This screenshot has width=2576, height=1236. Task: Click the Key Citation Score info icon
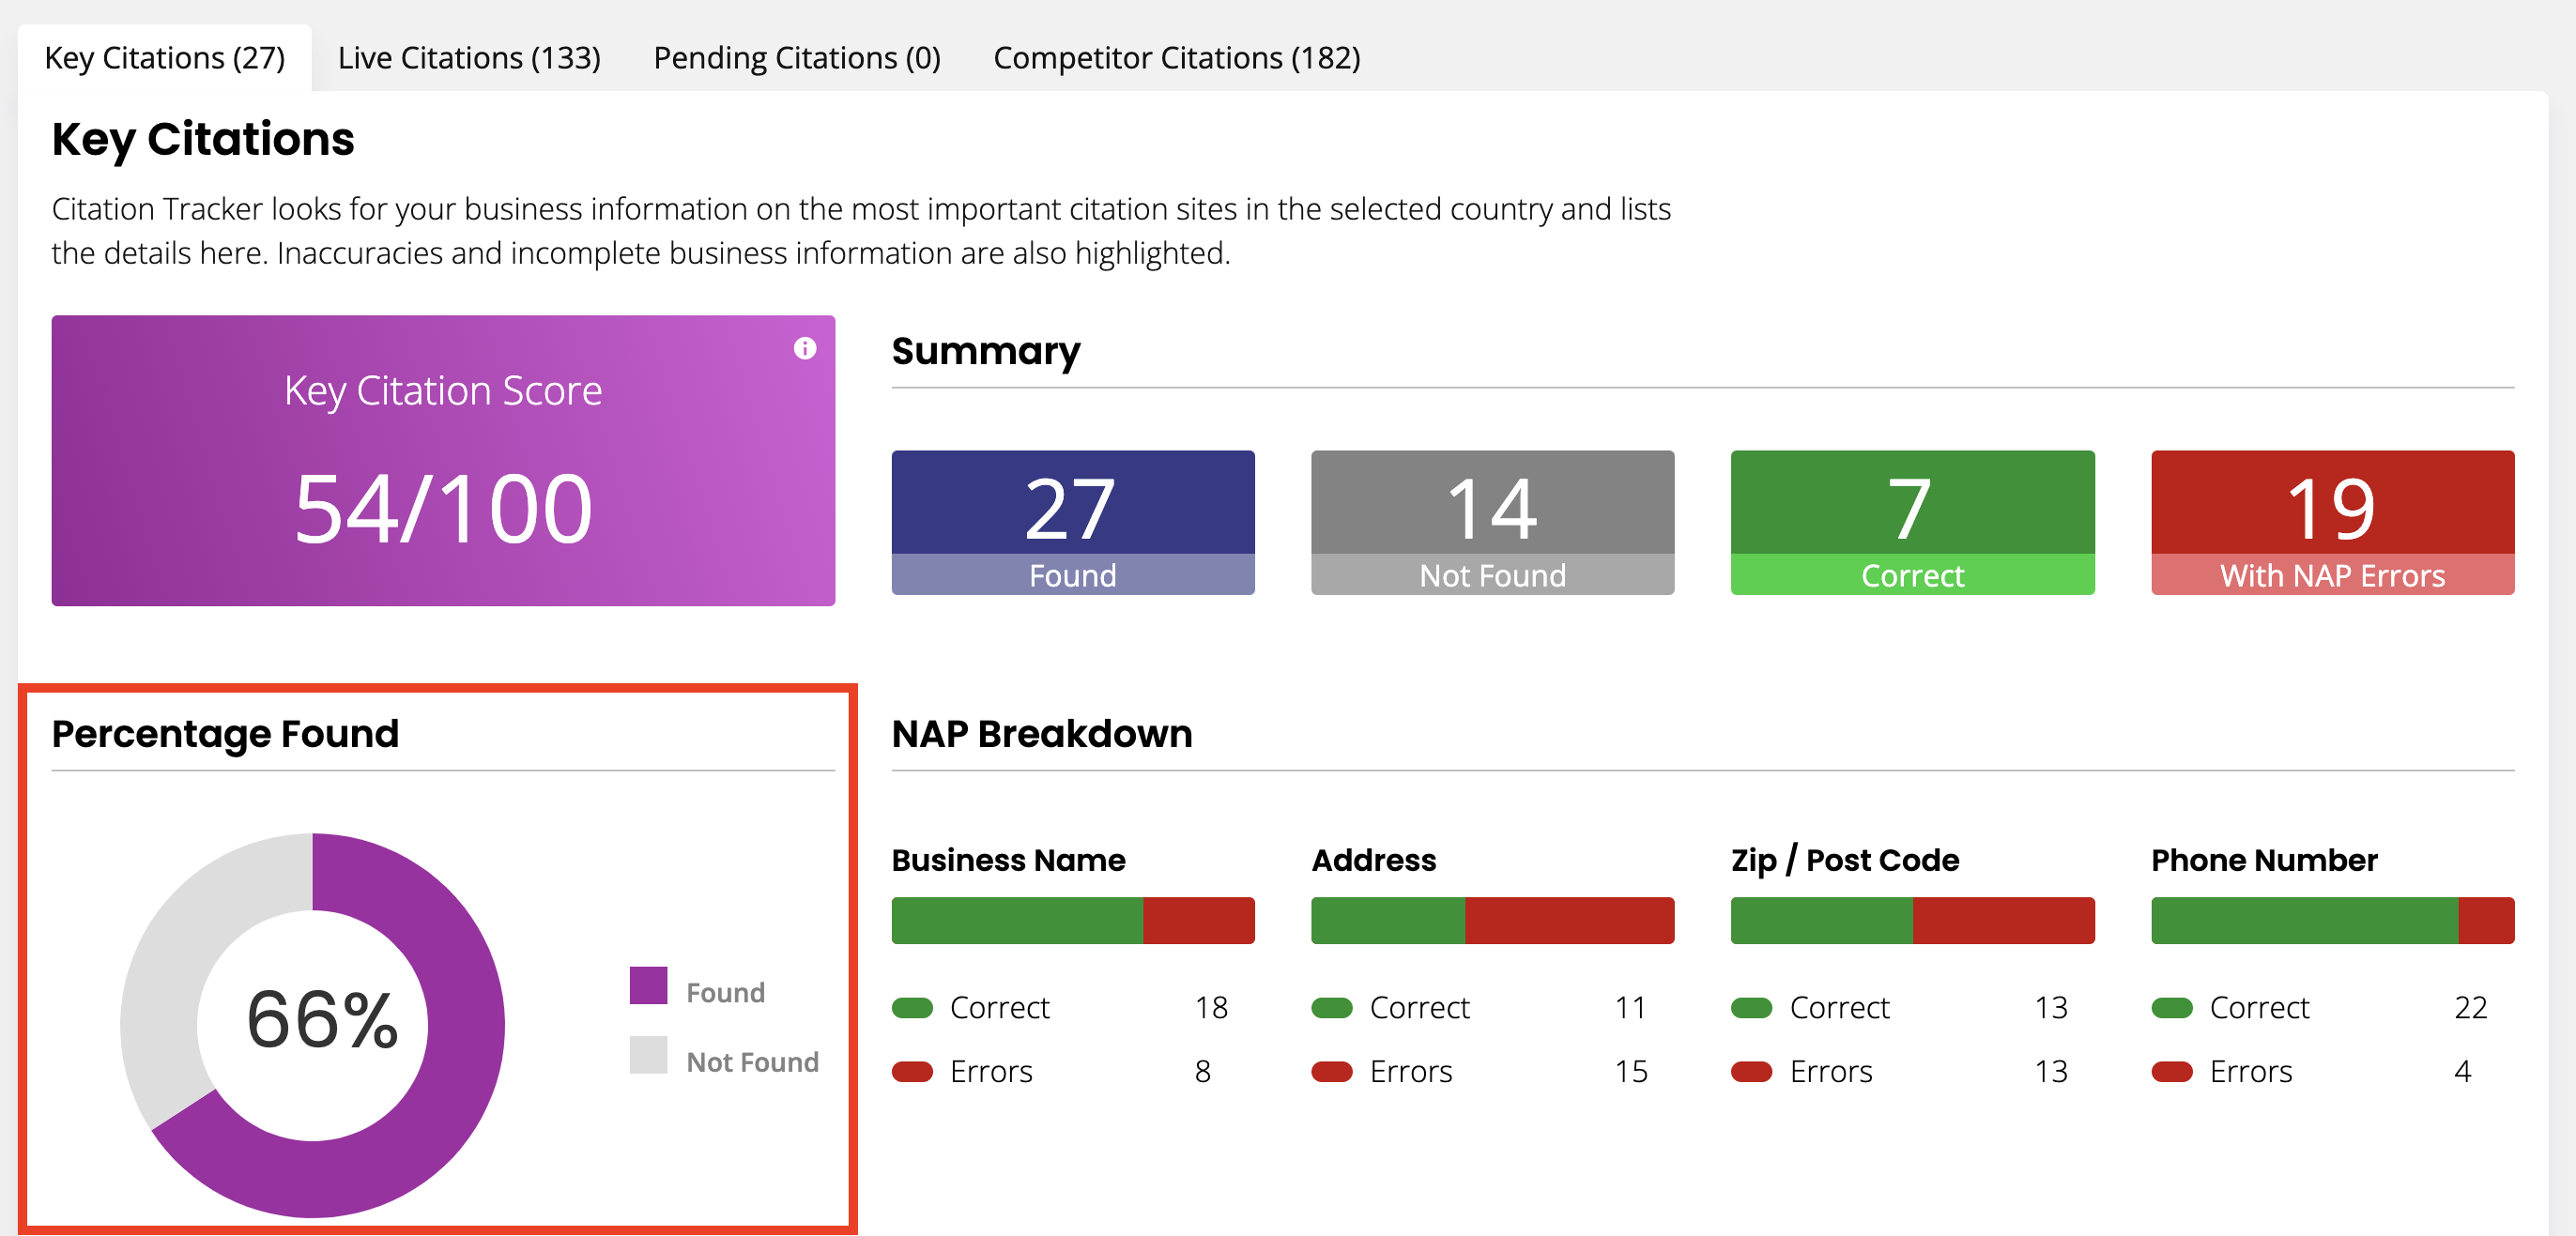point(805,348)
